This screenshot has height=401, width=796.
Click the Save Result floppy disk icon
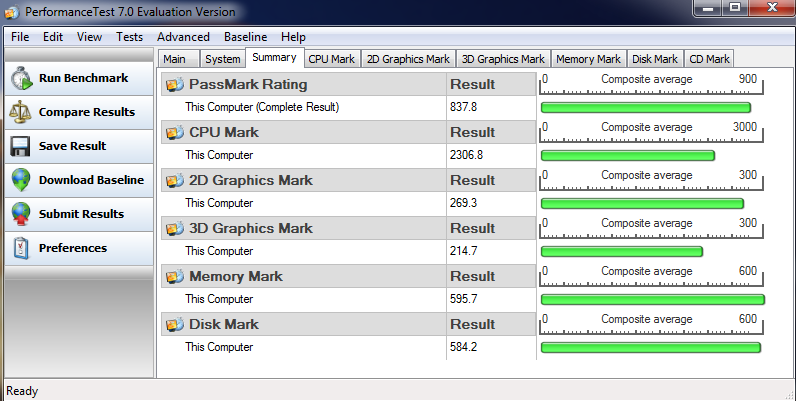(x=20, y=146)
